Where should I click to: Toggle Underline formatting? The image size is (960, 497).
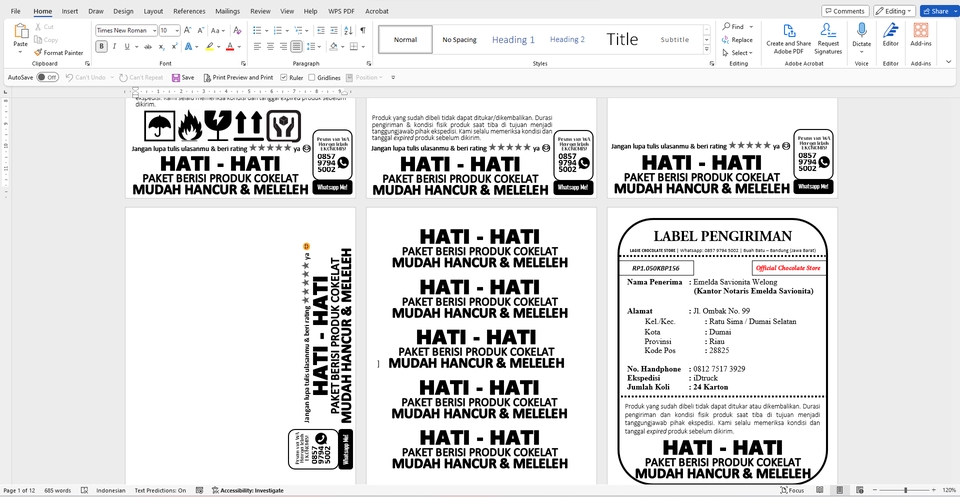tap(127, 47)
